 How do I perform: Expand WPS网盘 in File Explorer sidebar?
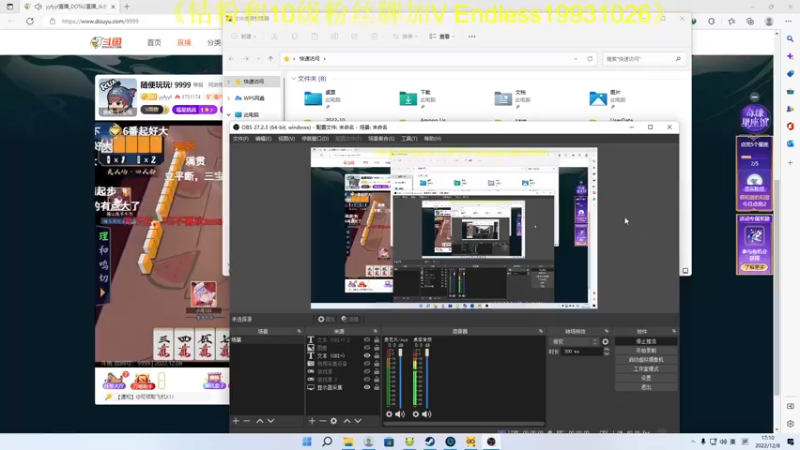pos(229,98)
